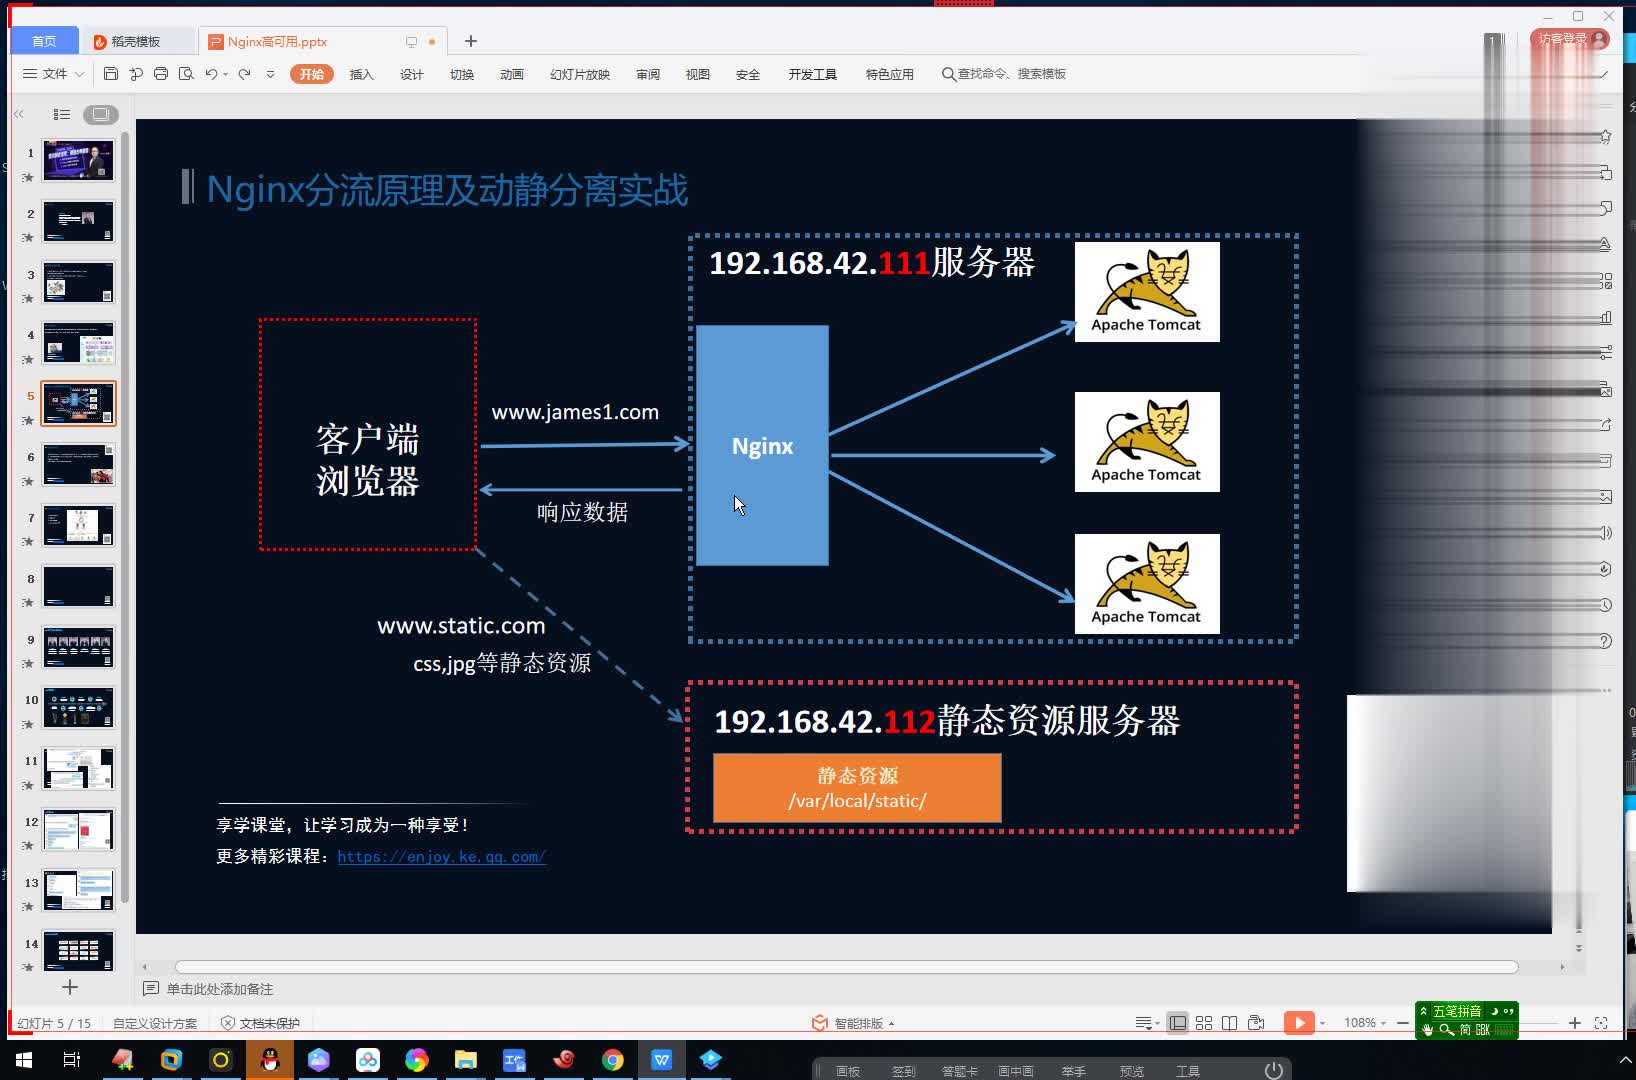Open the quick access toolbar customize dropdown
The image size is (1636, 1080).
point(270,75)
